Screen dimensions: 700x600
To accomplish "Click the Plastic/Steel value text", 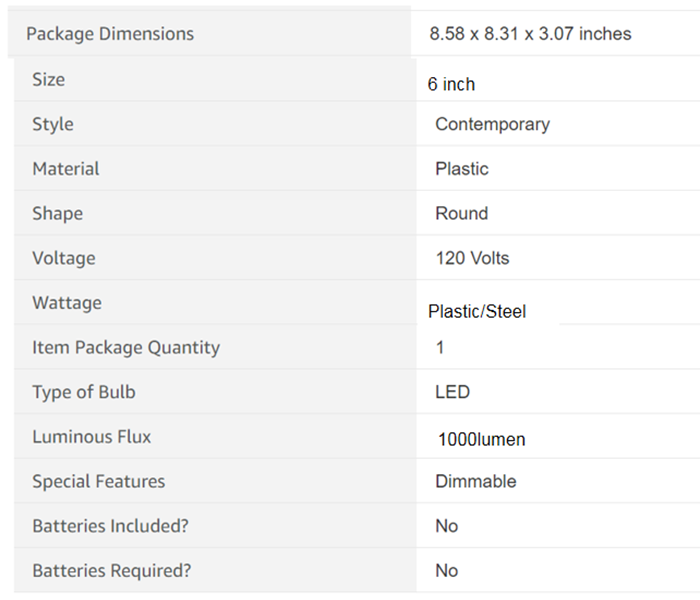I will (x=477, y=312).
